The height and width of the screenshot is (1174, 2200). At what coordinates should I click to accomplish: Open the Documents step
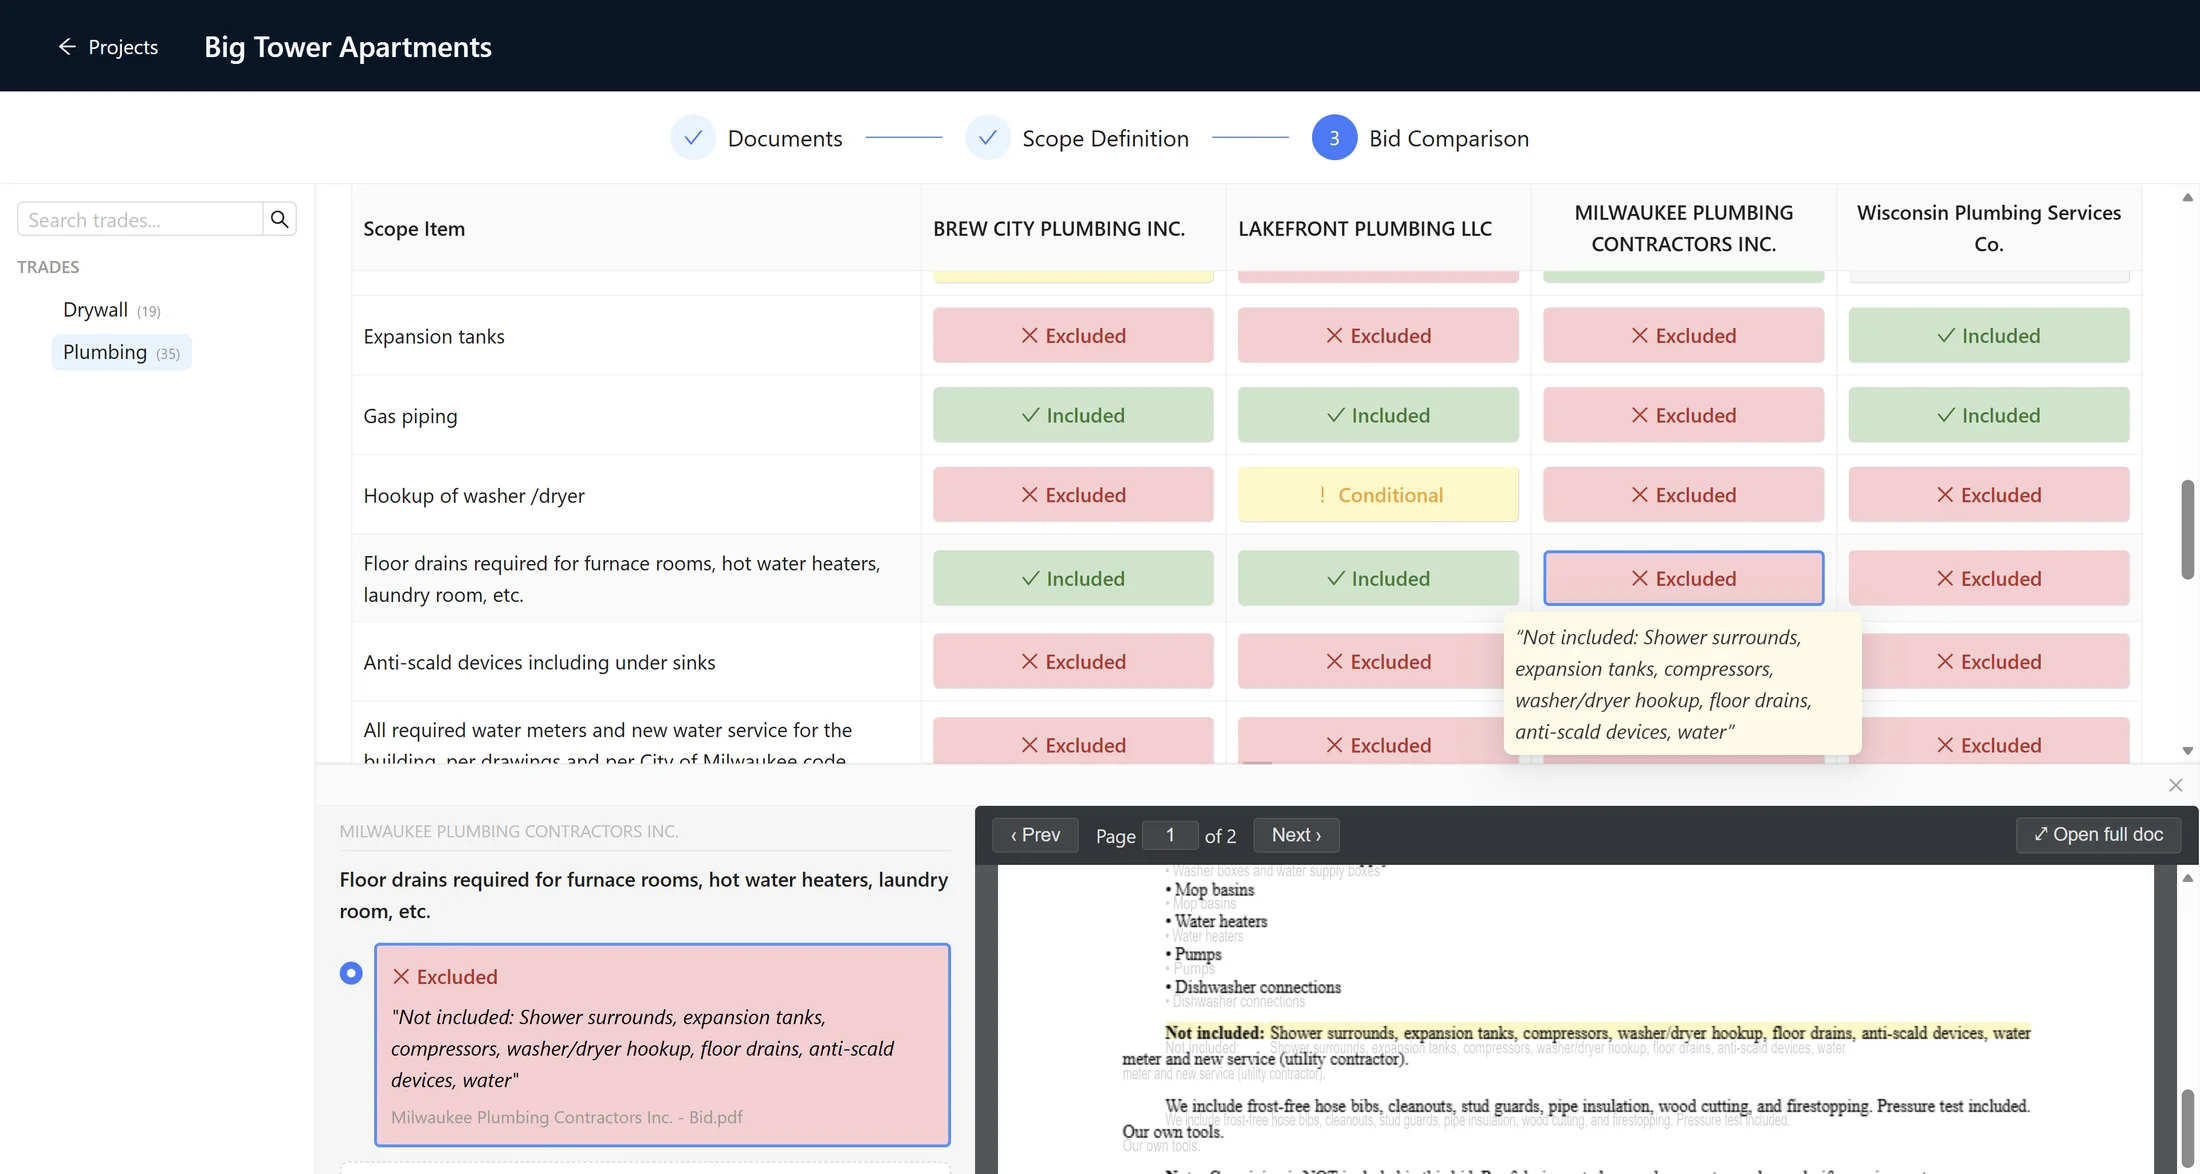pos(784,138)
